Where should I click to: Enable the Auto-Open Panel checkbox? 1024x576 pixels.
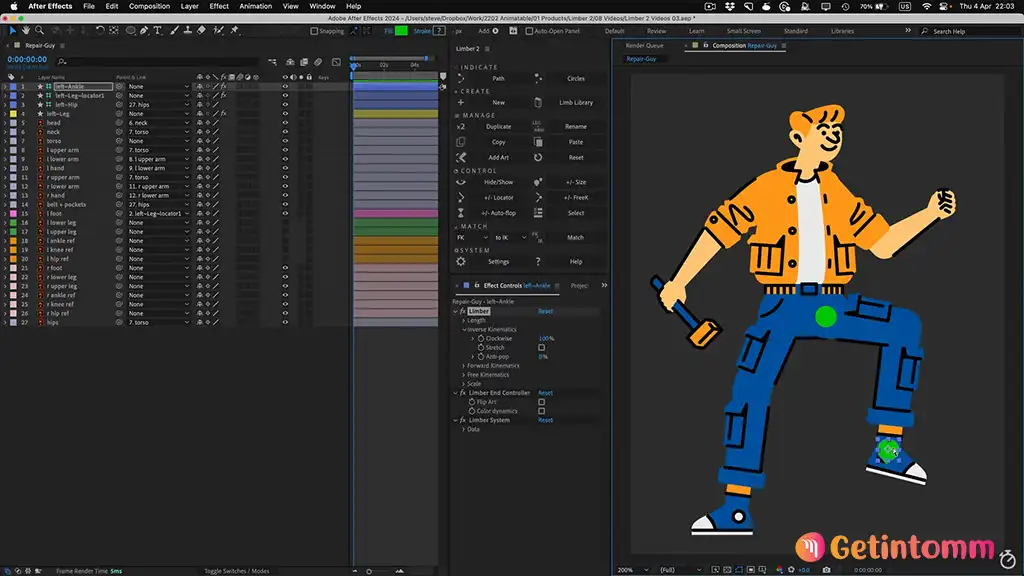click(x=530, y=31)
